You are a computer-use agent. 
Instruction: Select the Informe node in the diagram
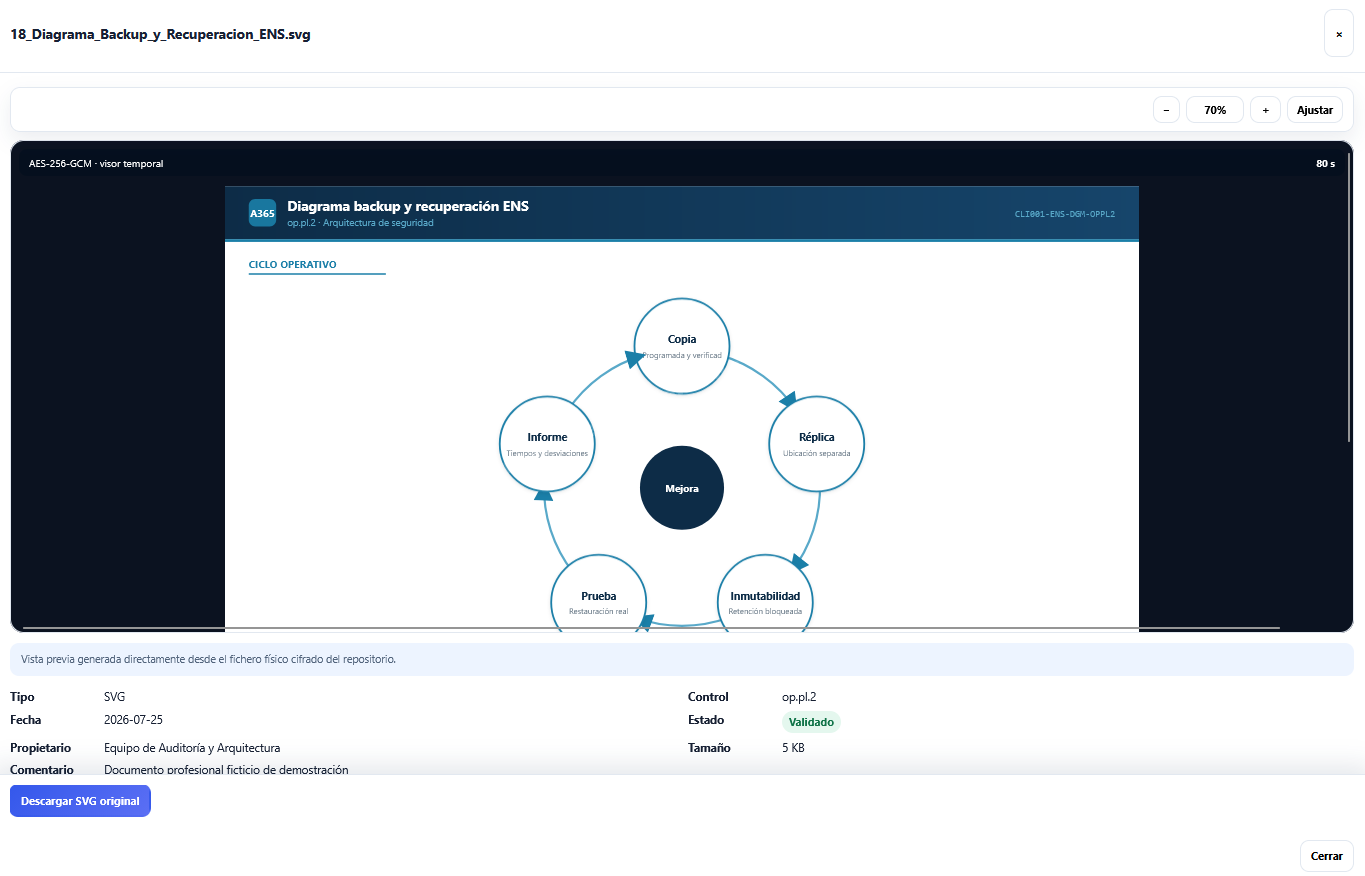(547, 443)
